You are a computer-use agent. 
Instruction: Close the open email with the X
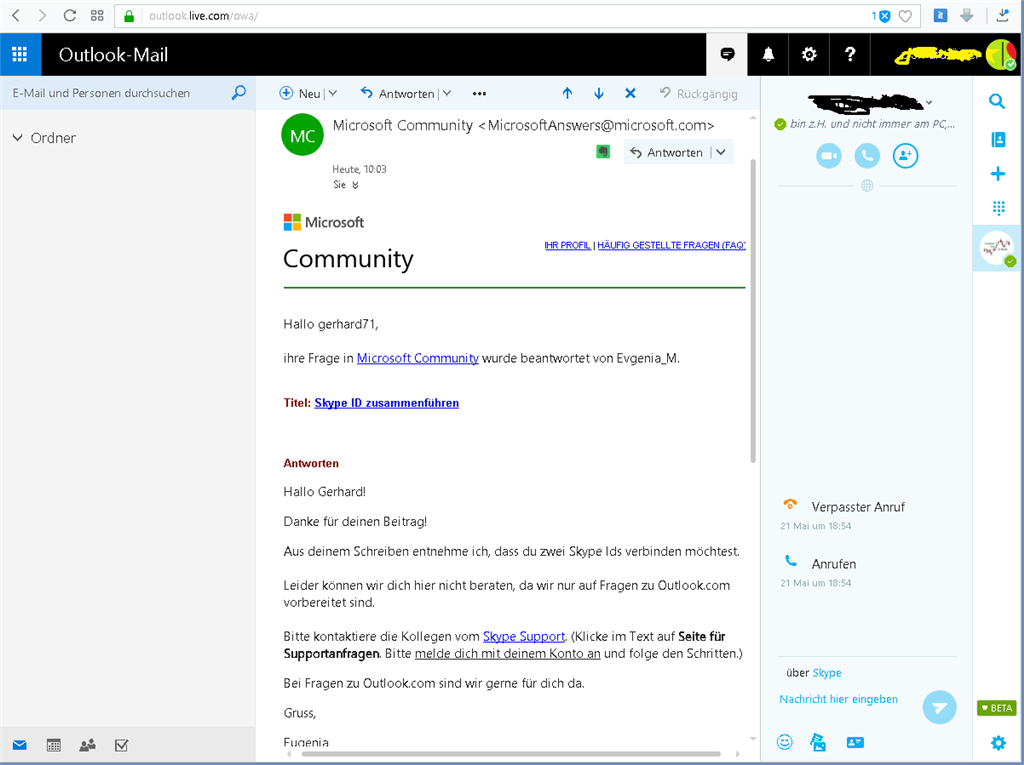tap(630, 93)
